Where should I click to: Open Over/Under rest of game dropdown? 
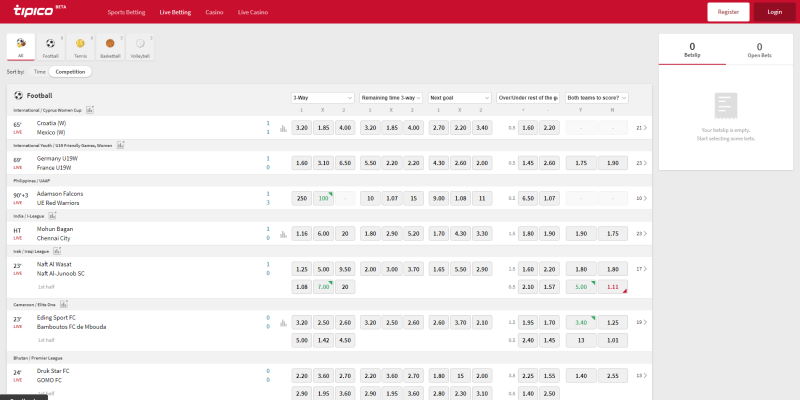pyautogui.click(x=528, y=97)
